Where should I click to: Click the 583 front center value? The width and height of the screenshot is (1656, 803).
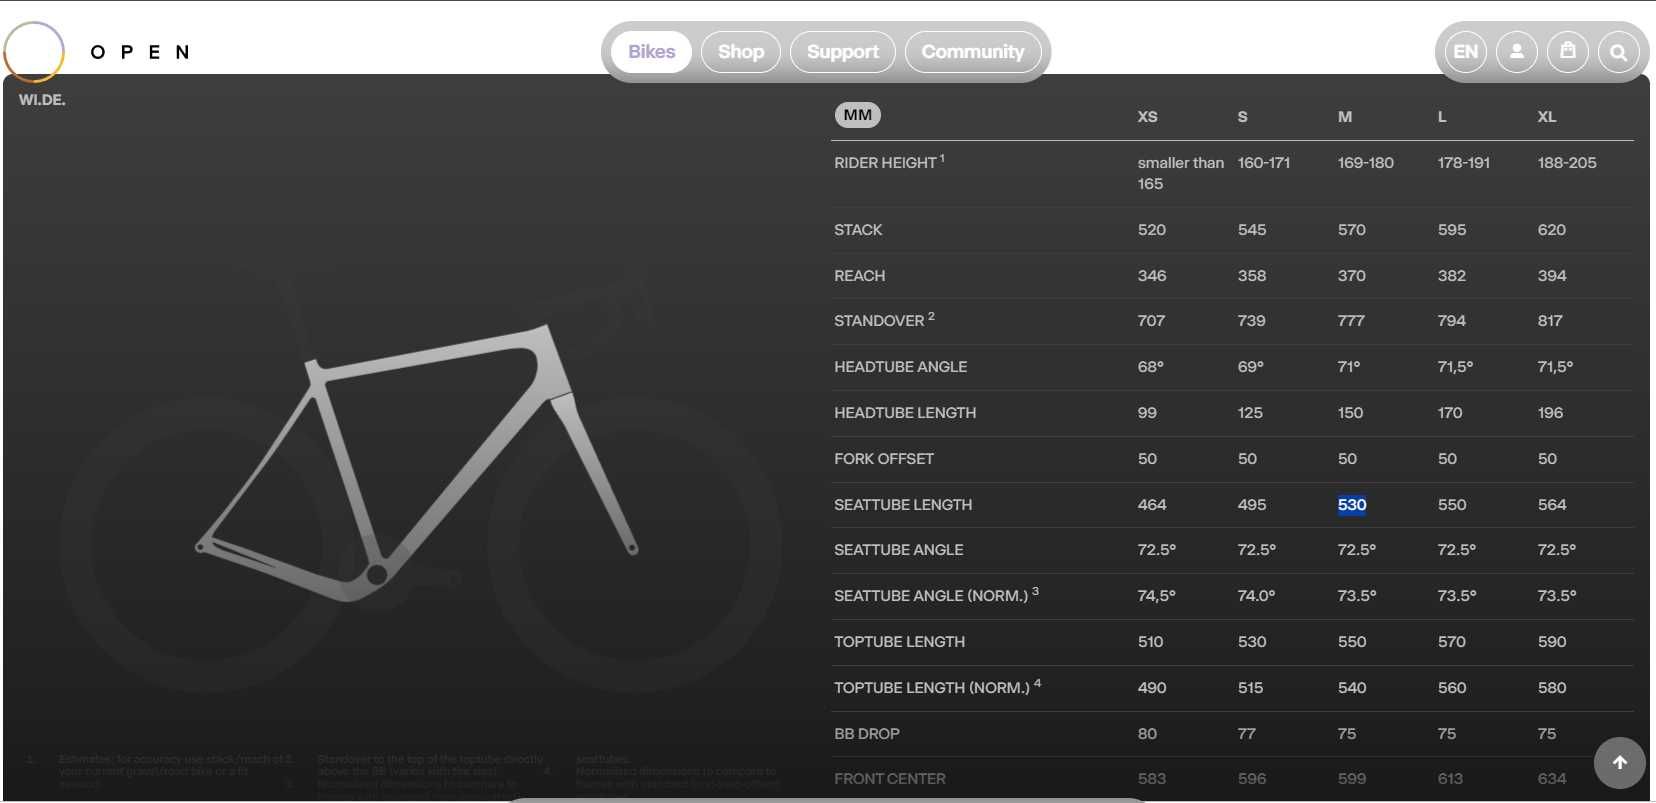click(1152, 779)
